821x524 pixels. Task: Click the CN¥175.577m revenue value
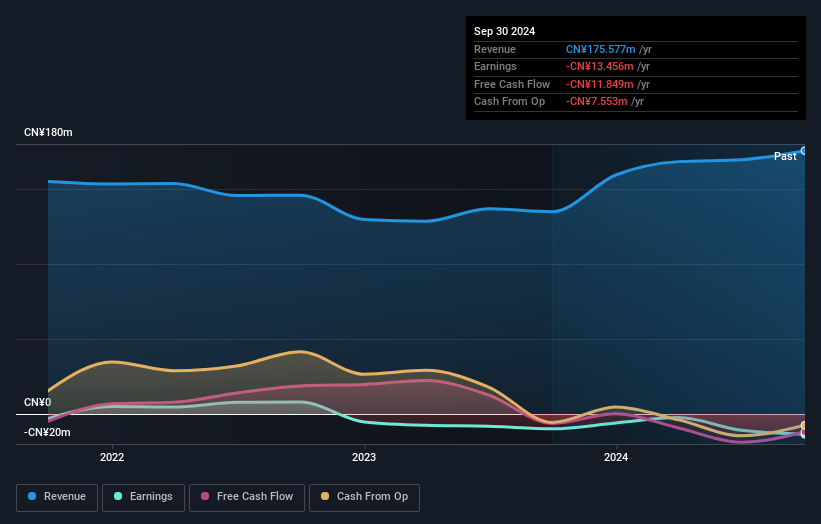(x=601, y=49)
